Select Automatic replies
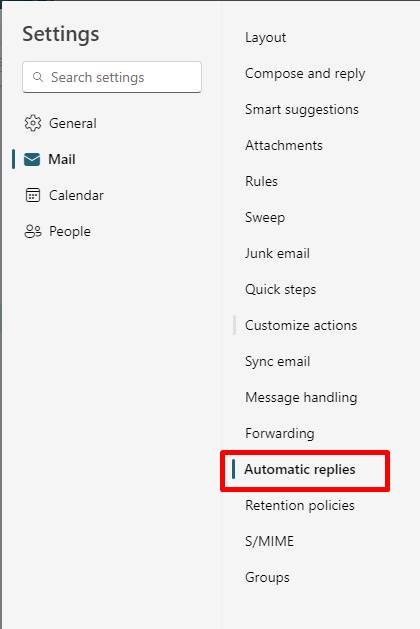Screen dimensions: 420x629 coord(300,469)
